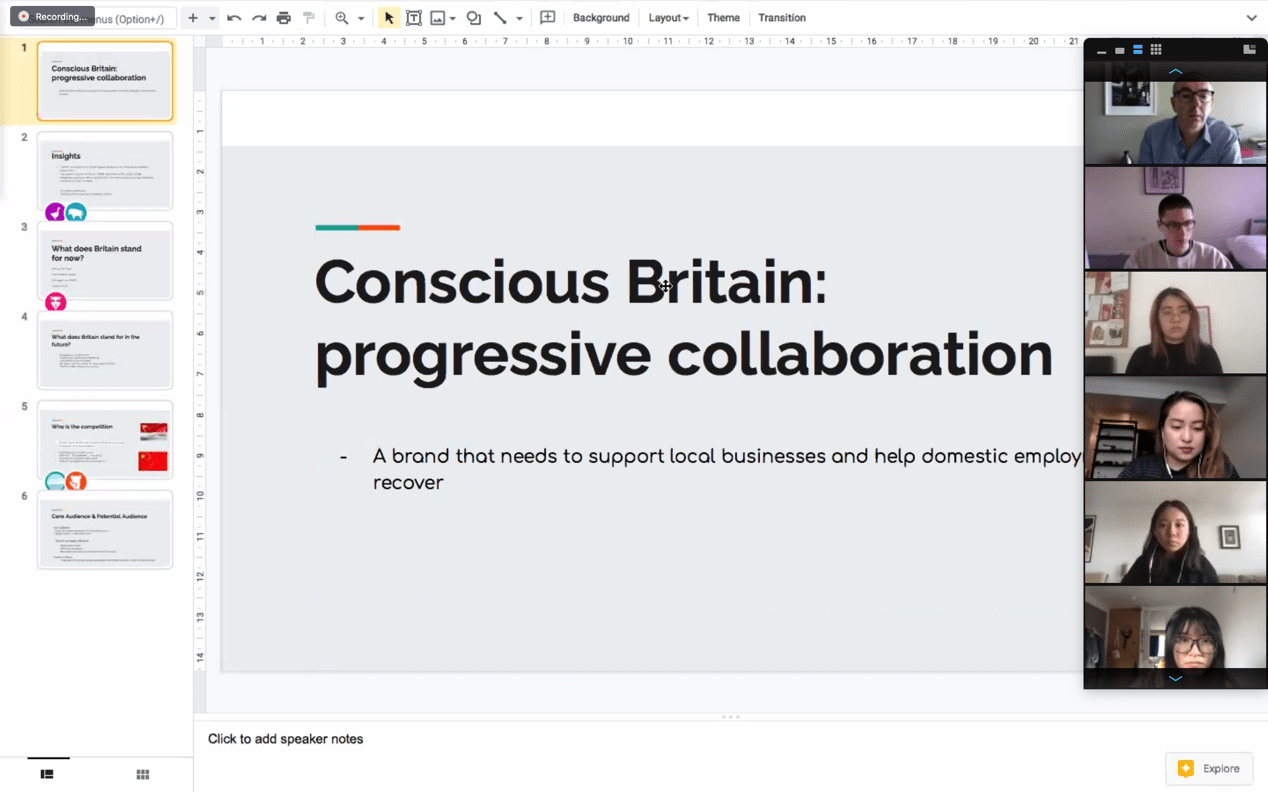Image resolution: width=1268 pixels, height=792 pixels.
Task: Click the Insert image icon
Action: click(438, 18)
